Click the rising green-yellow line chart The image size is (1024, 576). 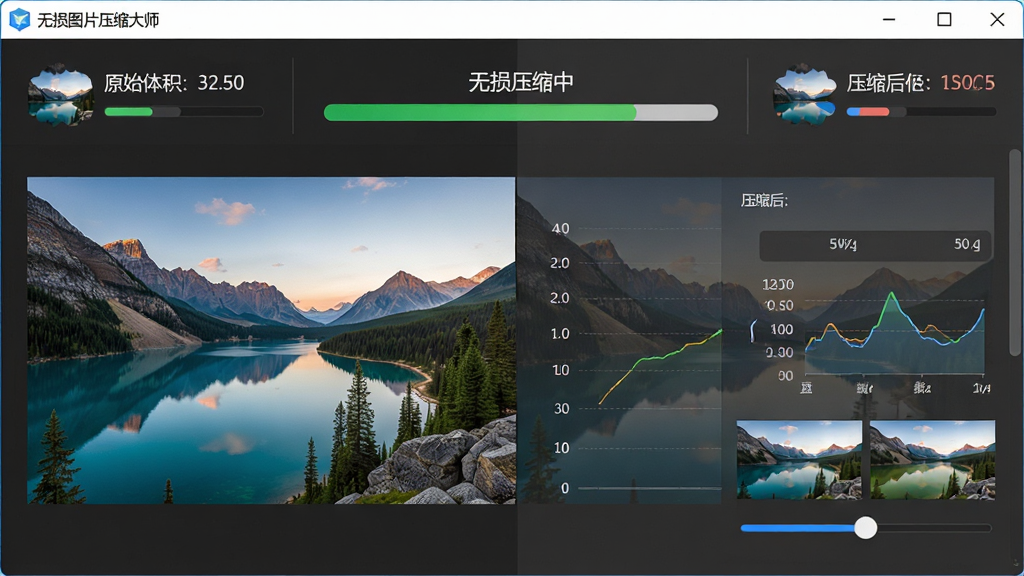660,366
